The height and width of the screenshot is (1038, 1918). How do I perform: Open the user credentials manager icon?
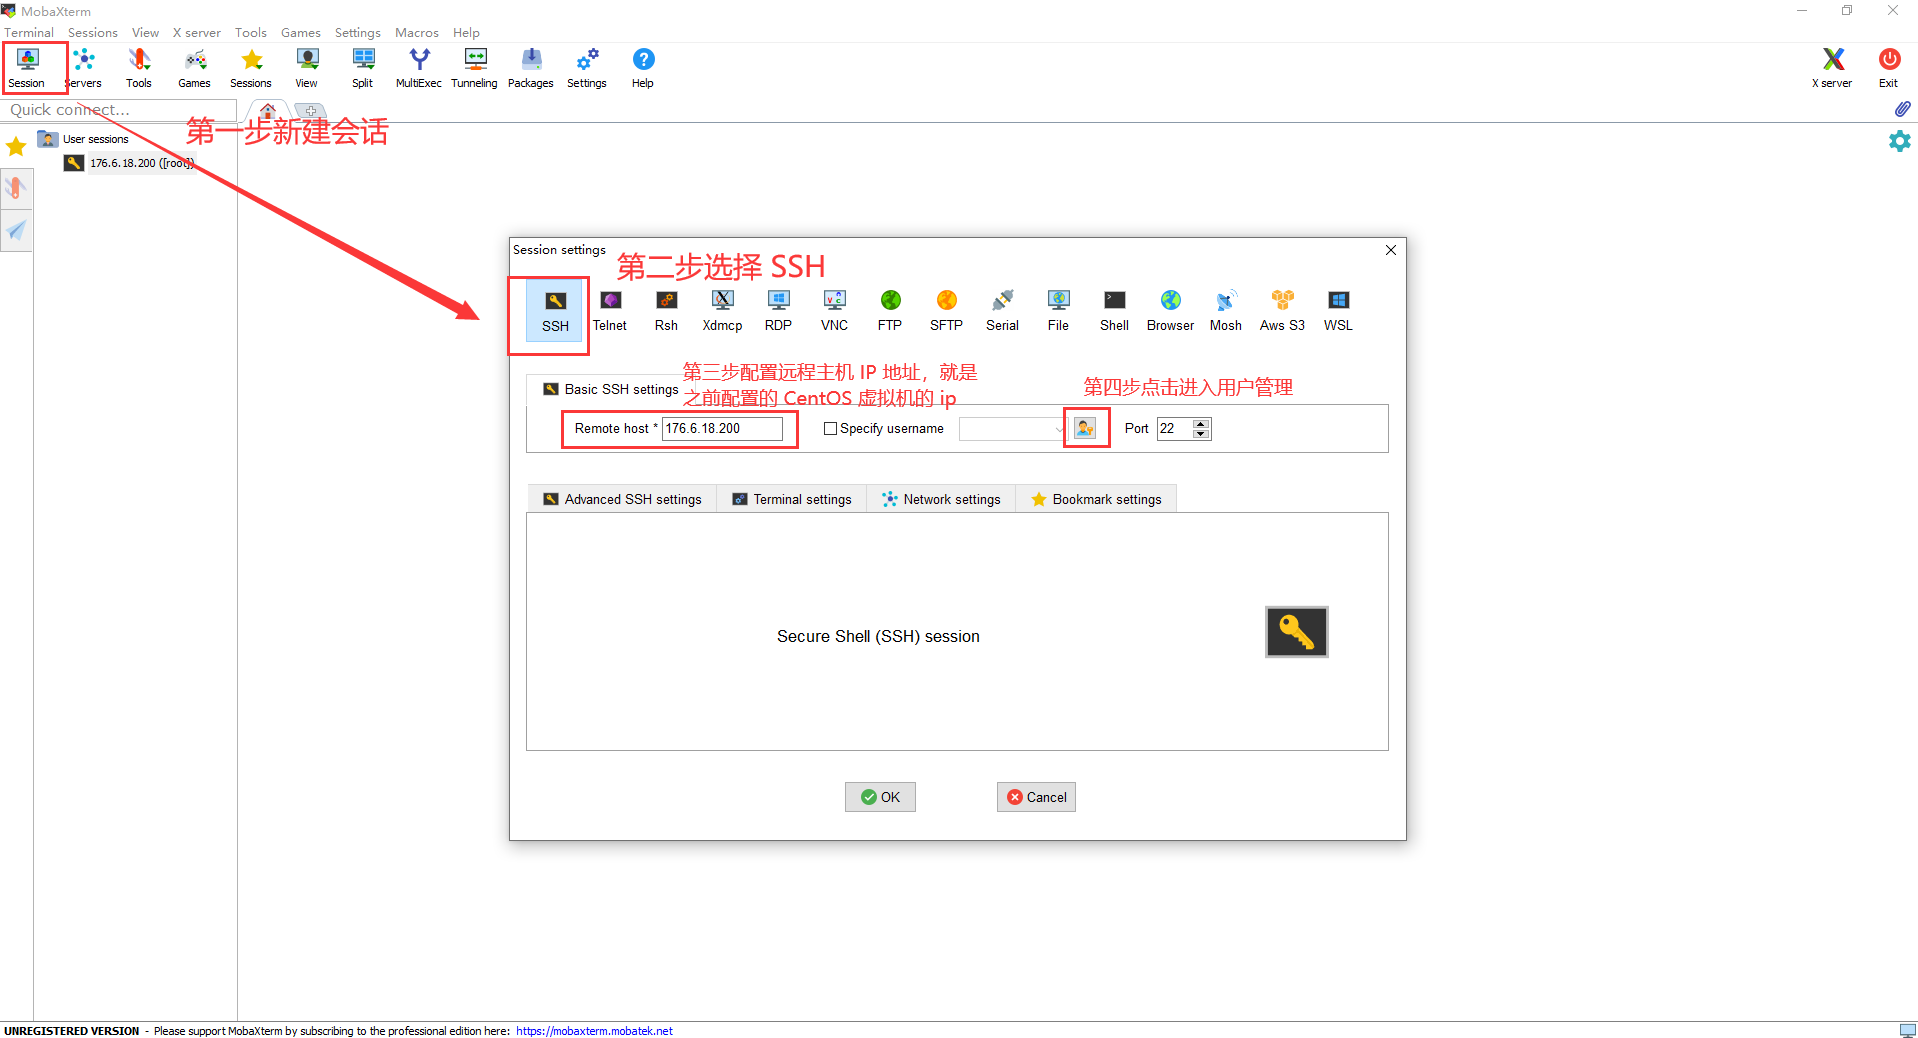point(1085,428)
